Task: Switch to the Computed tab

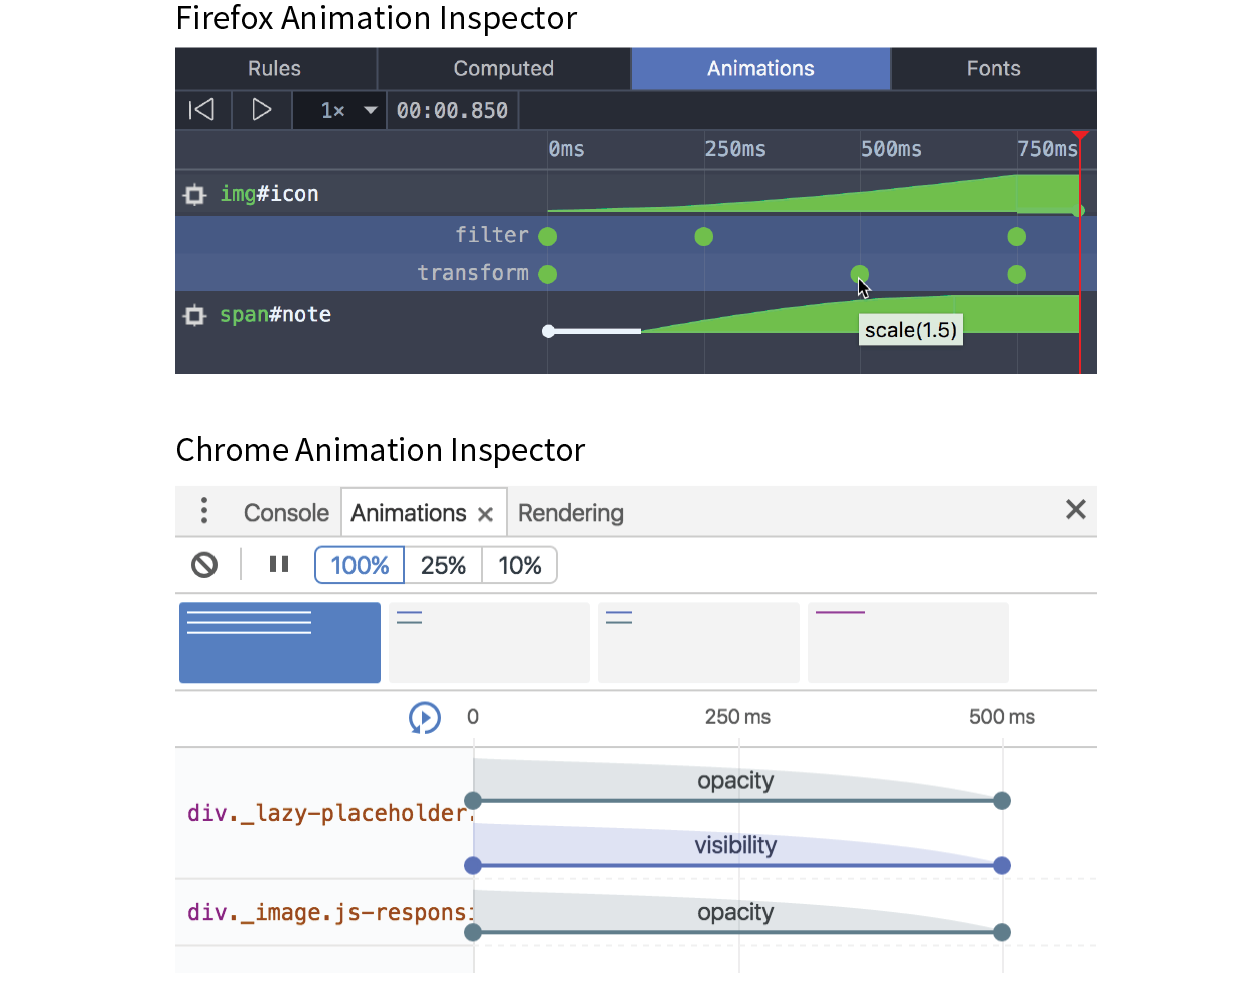Action: [x=504, y=69]
